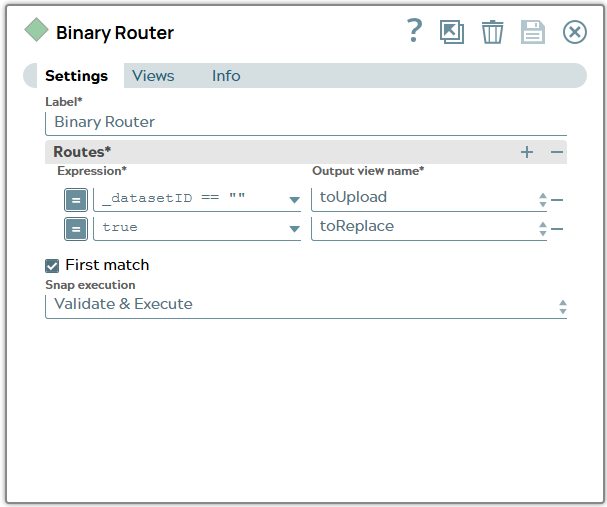
Task: Open toReplace output view selector arrows
Action: tap(543, 229)
